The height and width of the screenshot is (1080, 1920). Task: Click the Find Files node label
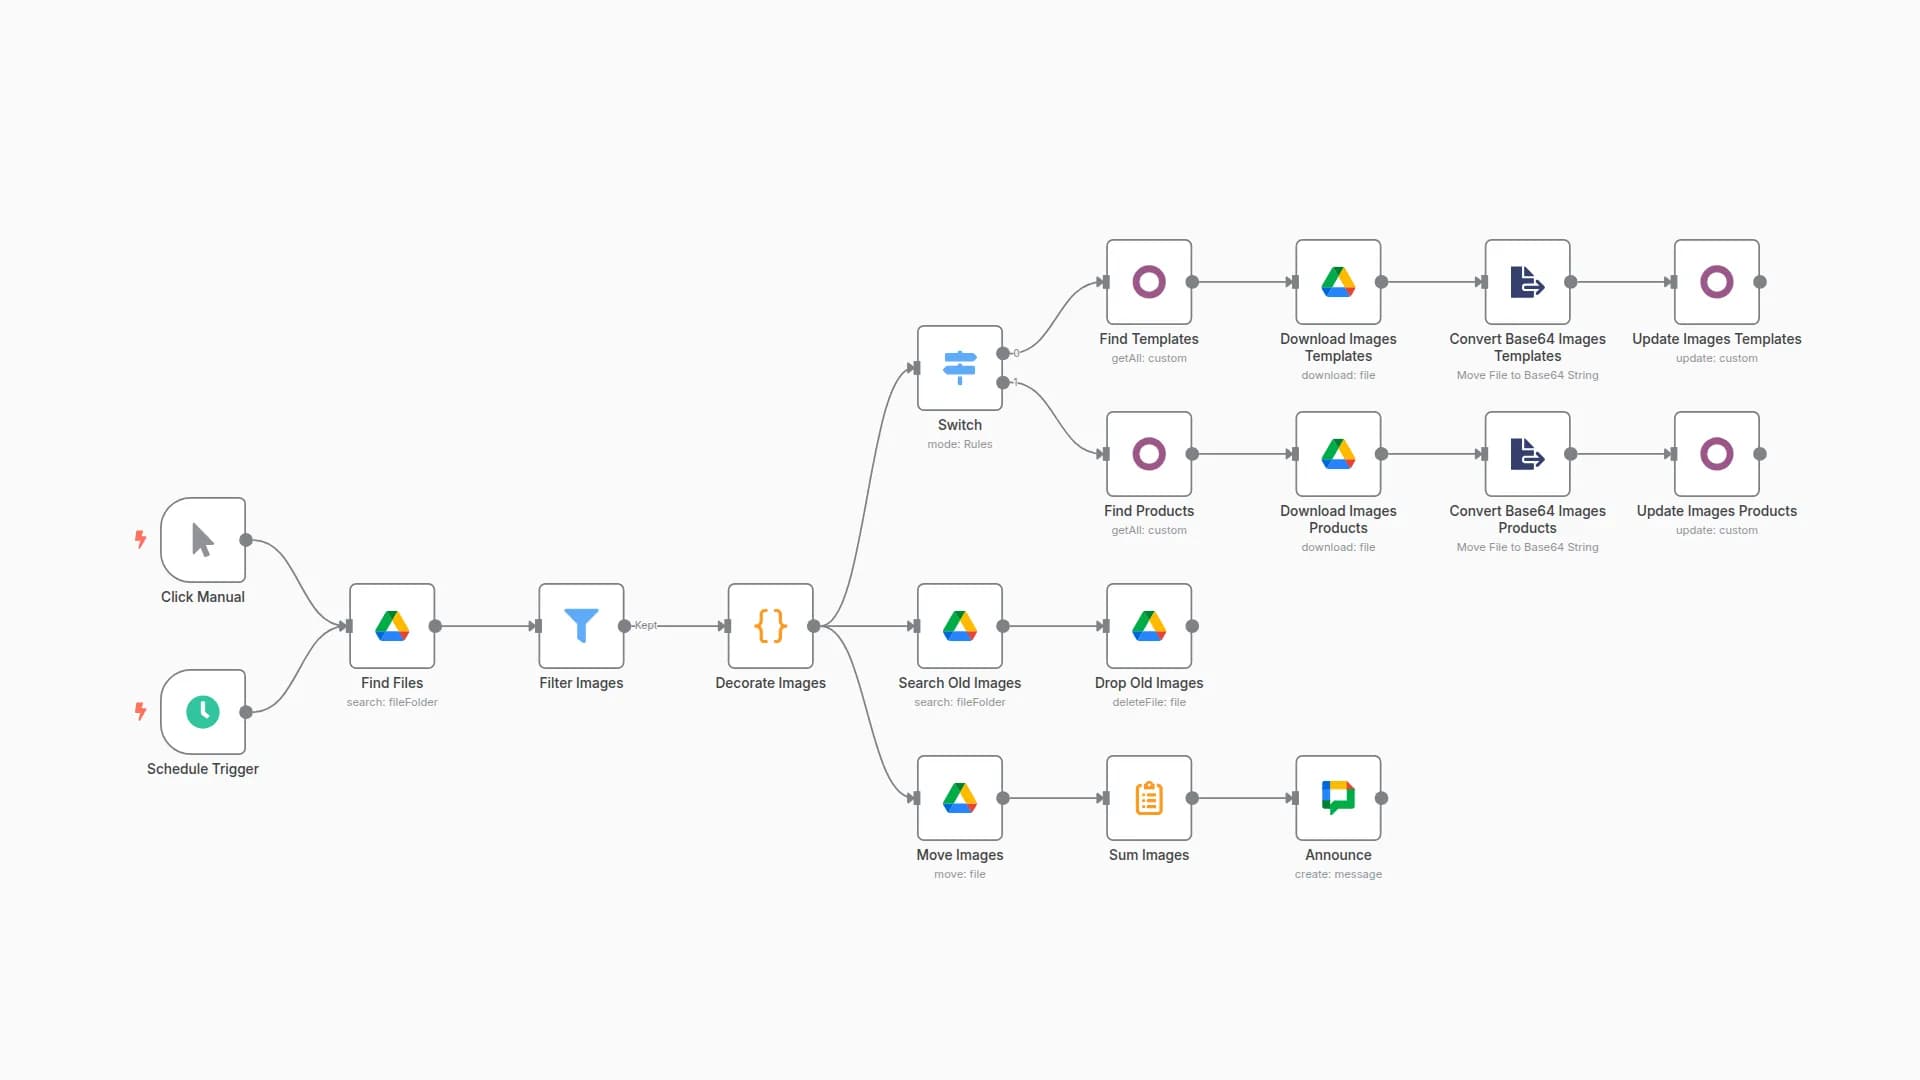pos(391,683)
